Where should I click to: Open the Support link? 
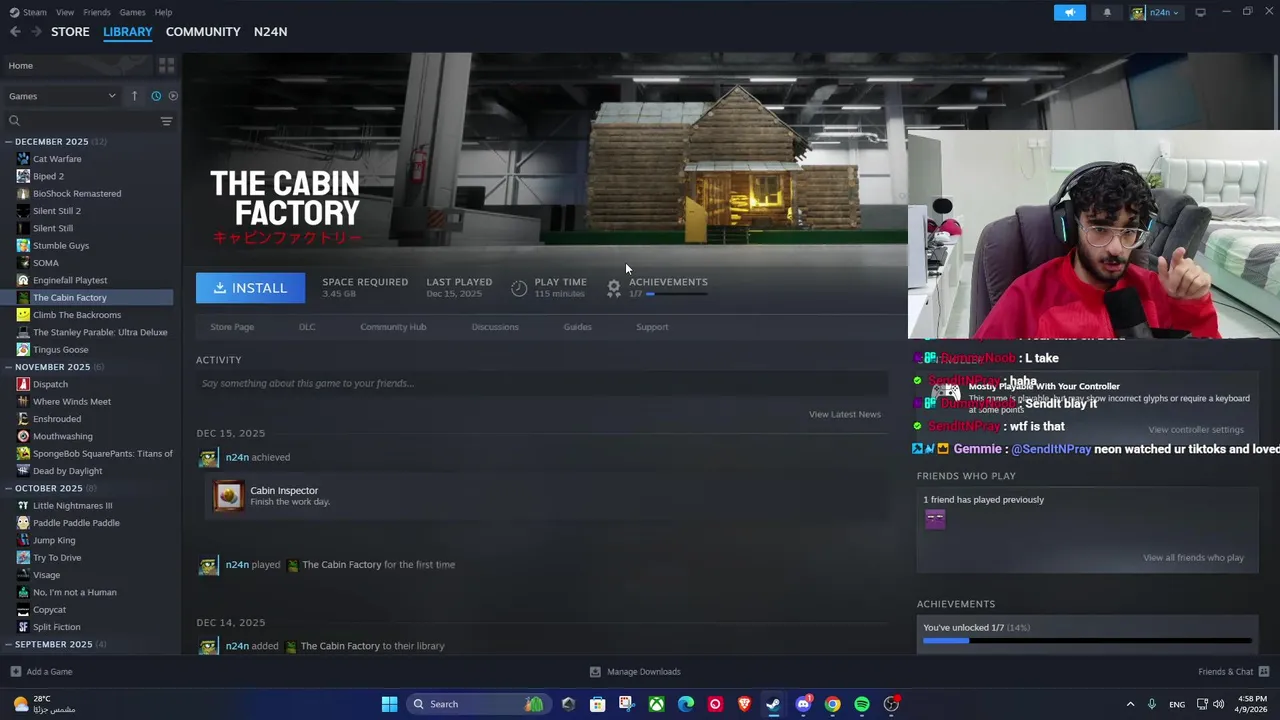tap(652, 327)
